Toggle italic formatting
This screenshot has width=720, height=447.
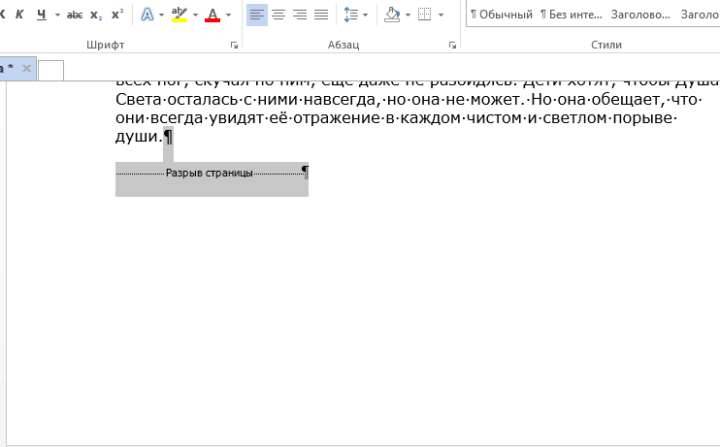[19, 15]
